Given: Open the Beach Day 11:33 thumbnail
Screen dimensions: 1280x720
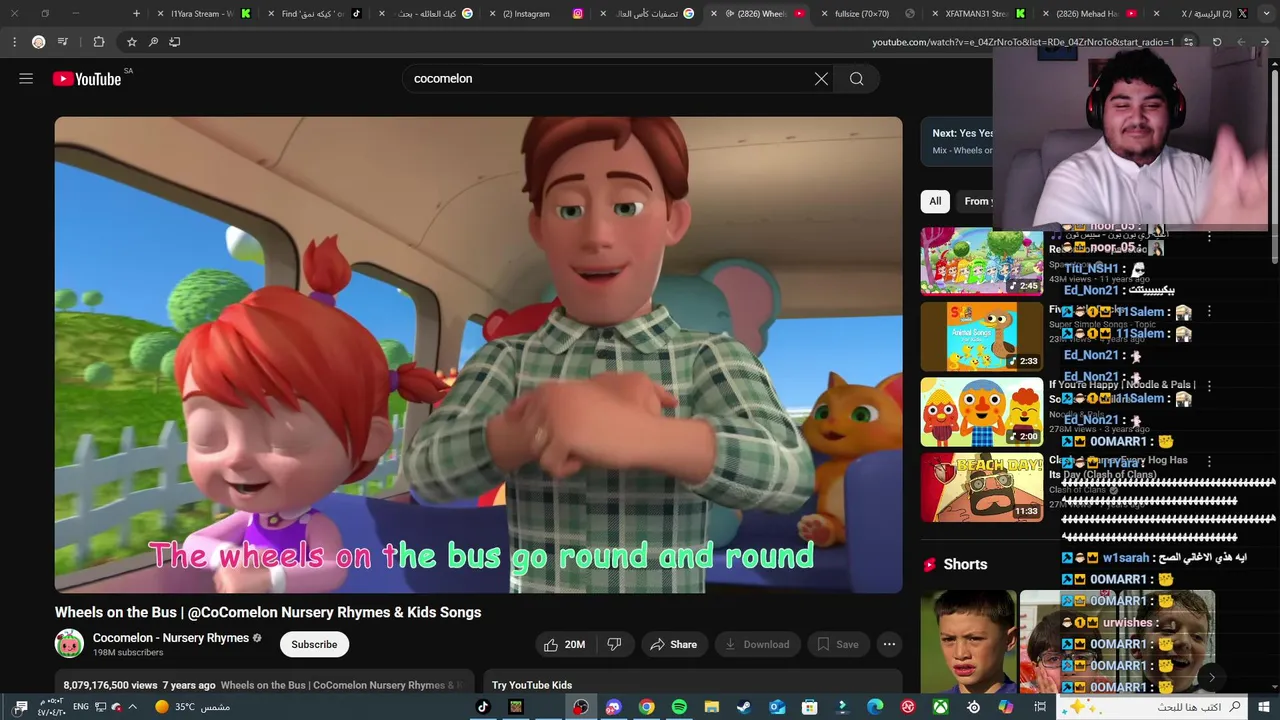Looking at the screenshot, I should 982,488.
